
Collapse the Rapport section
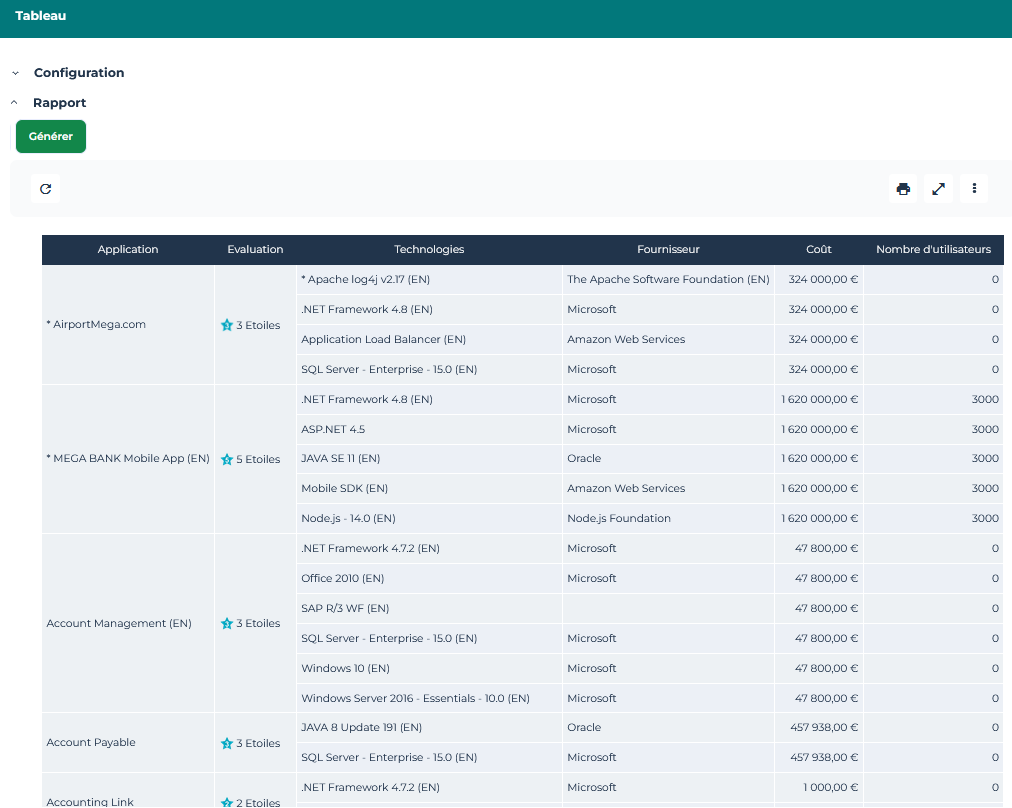(x=59, y=103)
